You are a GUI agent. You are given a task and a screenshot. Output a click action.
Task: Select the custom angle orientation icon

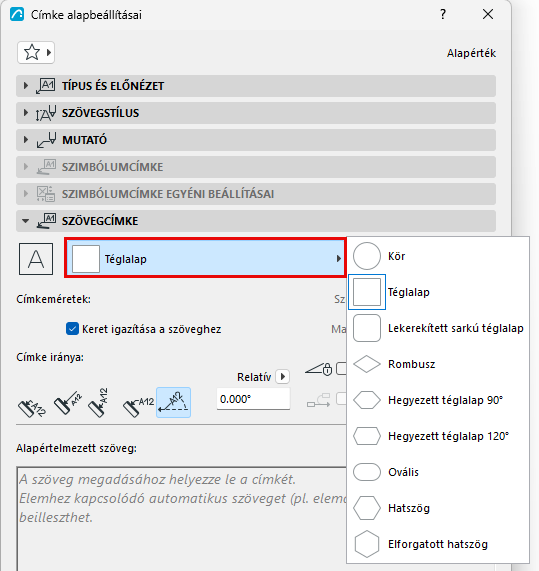(173, 402)
